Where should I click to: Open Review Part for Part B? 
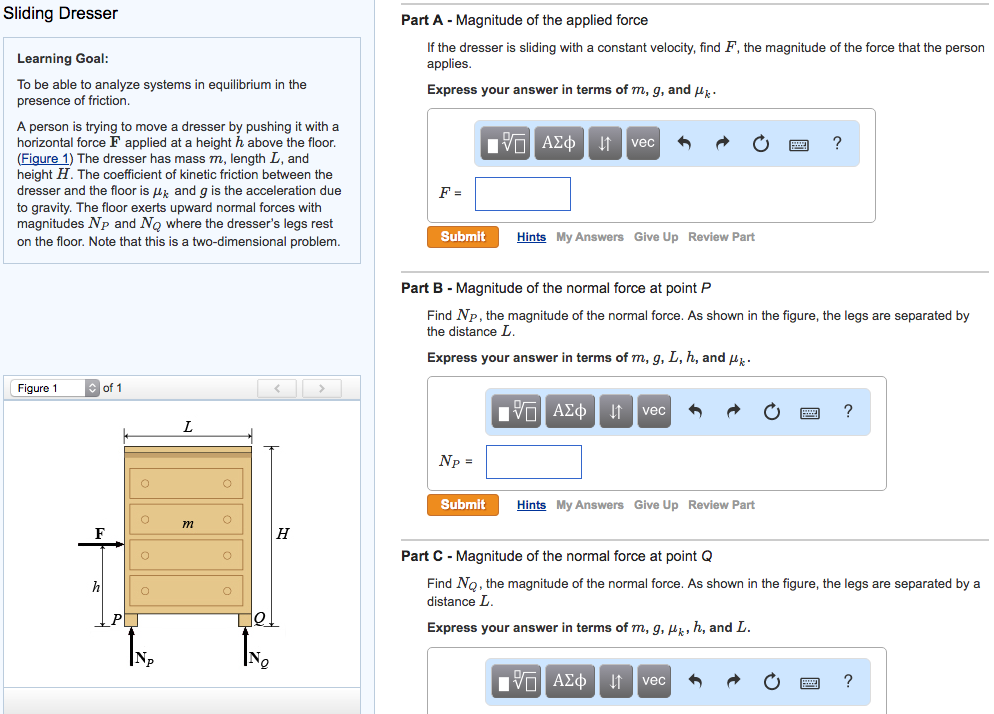pos(721,505)
